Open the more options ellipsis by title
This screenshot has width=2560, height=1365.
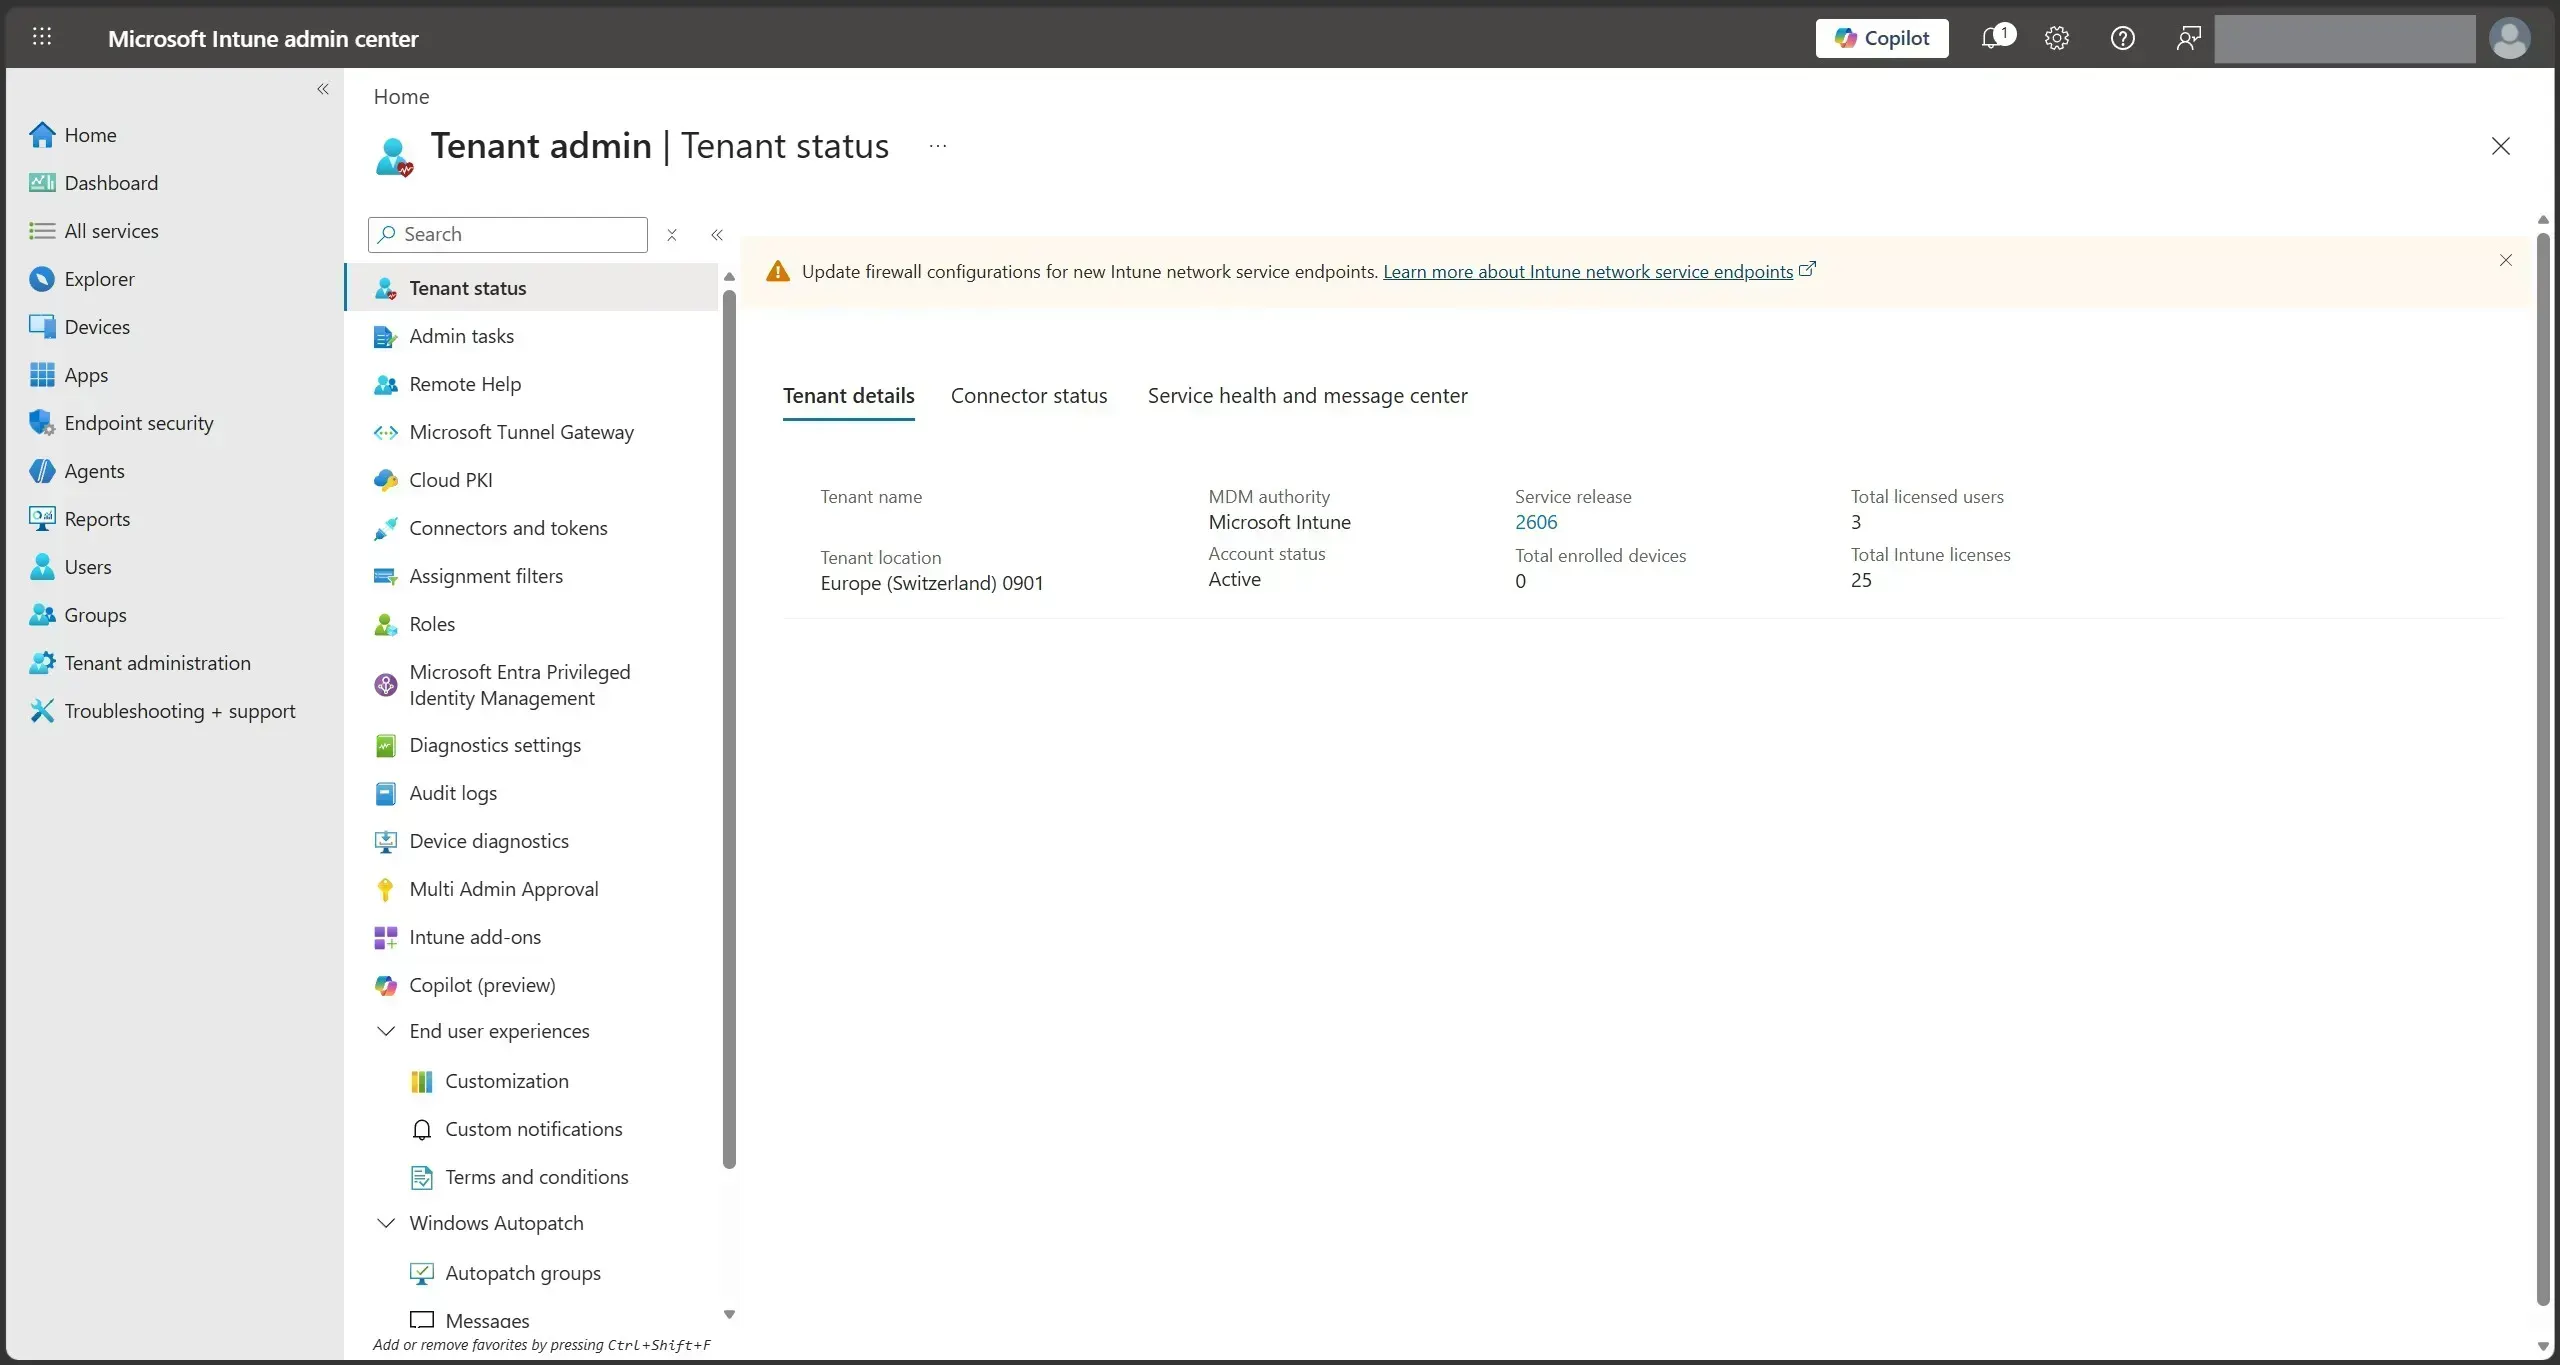click(937, 146)
